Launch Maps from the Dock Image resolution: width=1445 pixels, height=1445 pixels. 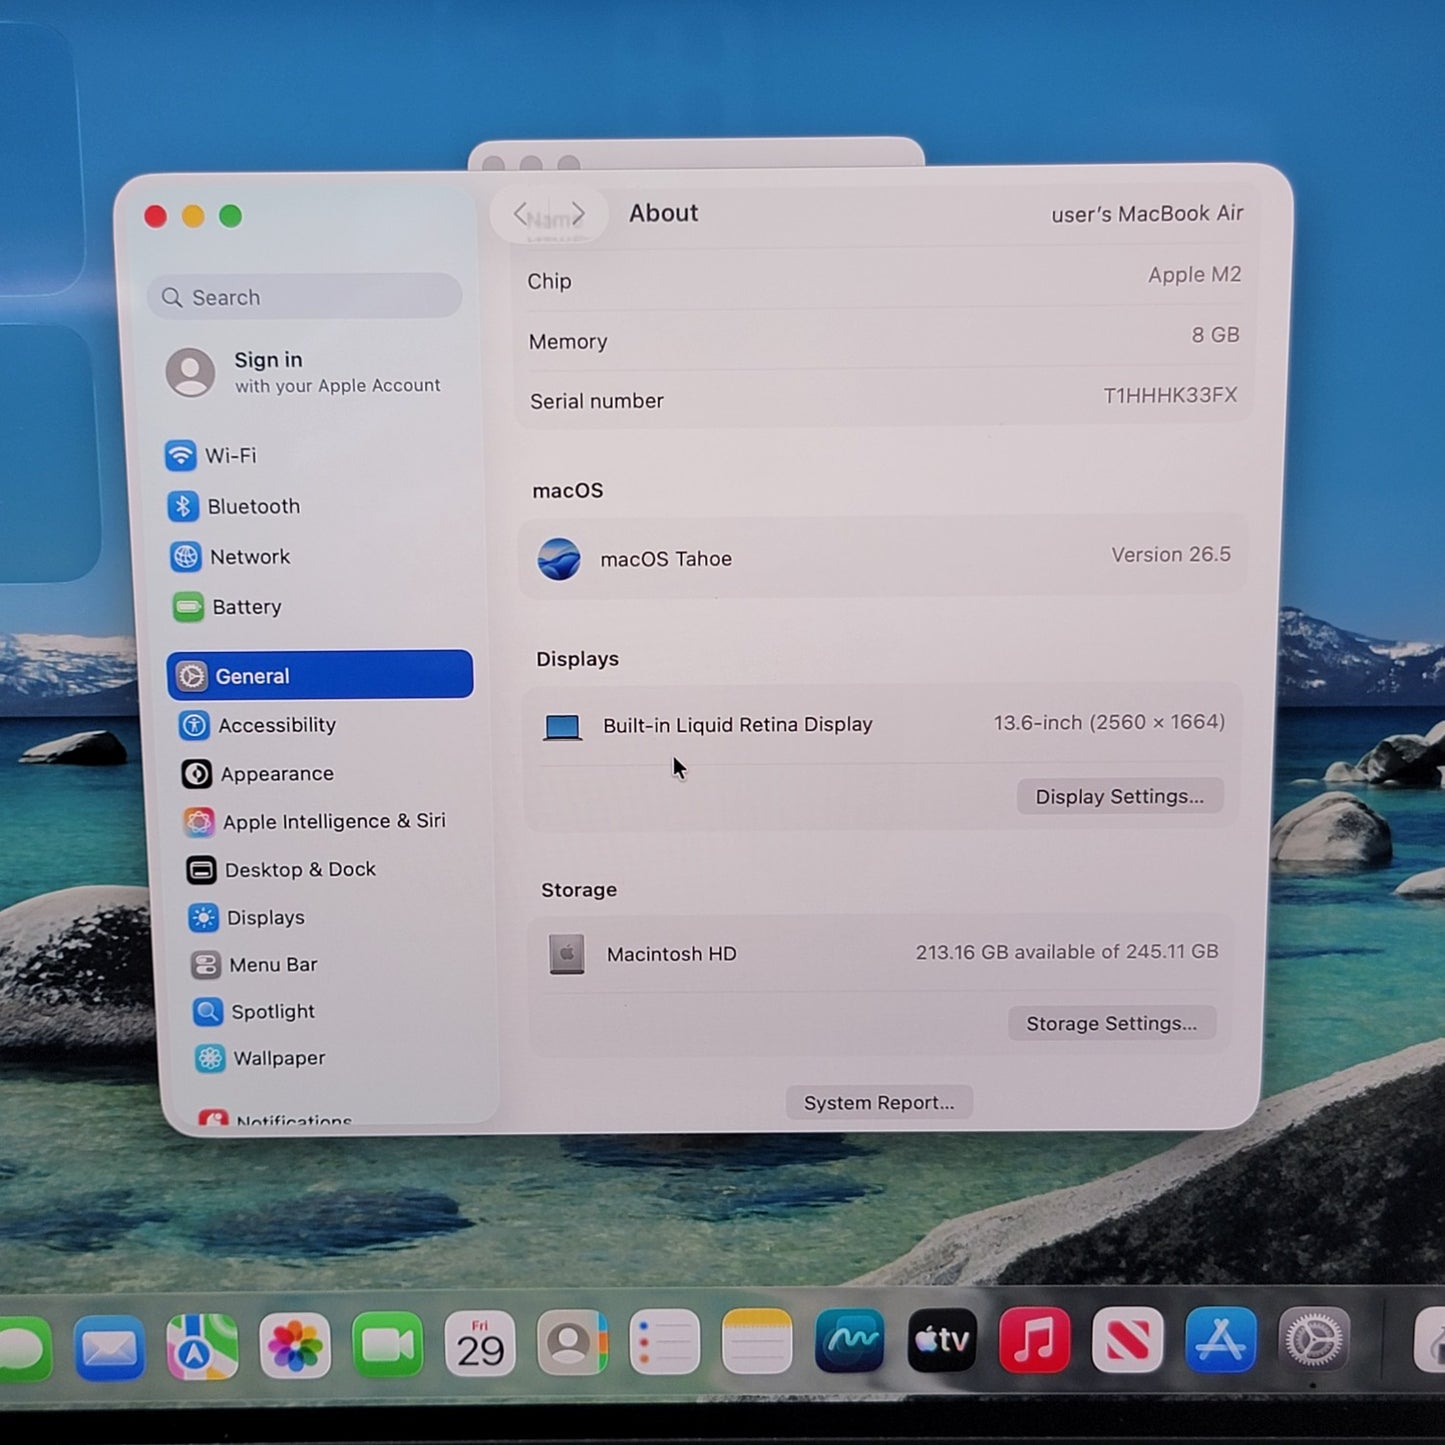click(201, 1347)
